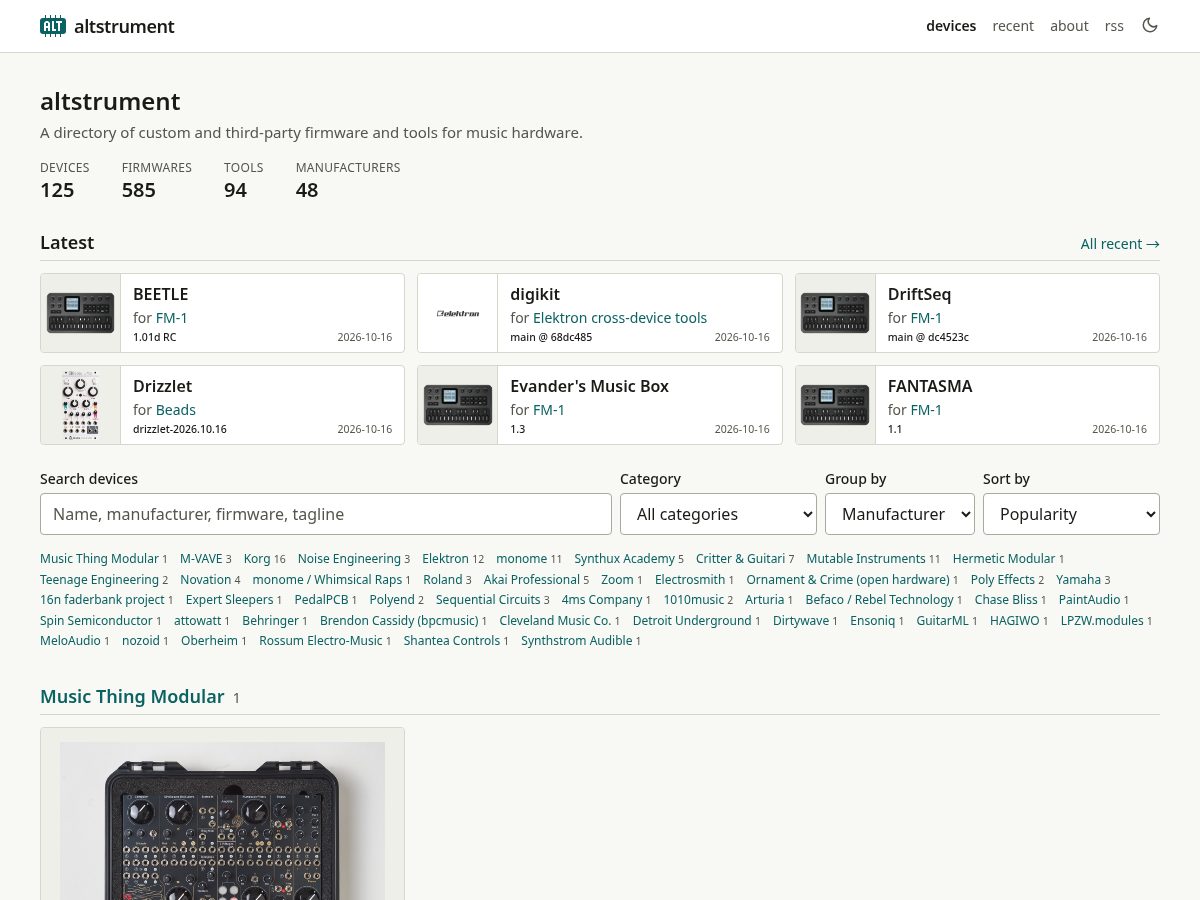Open the Category dropdown
The height and width of the screenshot is (900, 1200).
tap(718, 514)
